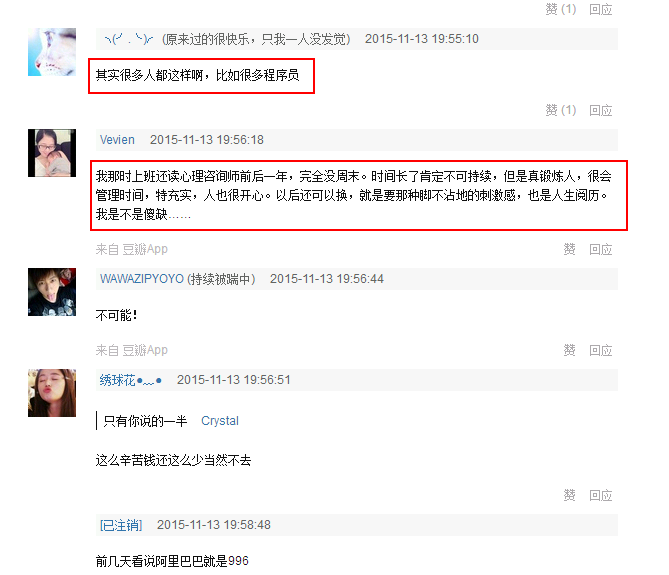Open the 绣球花 commenter's avatar
The height and width of the screenshot is (575, 669).
[52, 393]
